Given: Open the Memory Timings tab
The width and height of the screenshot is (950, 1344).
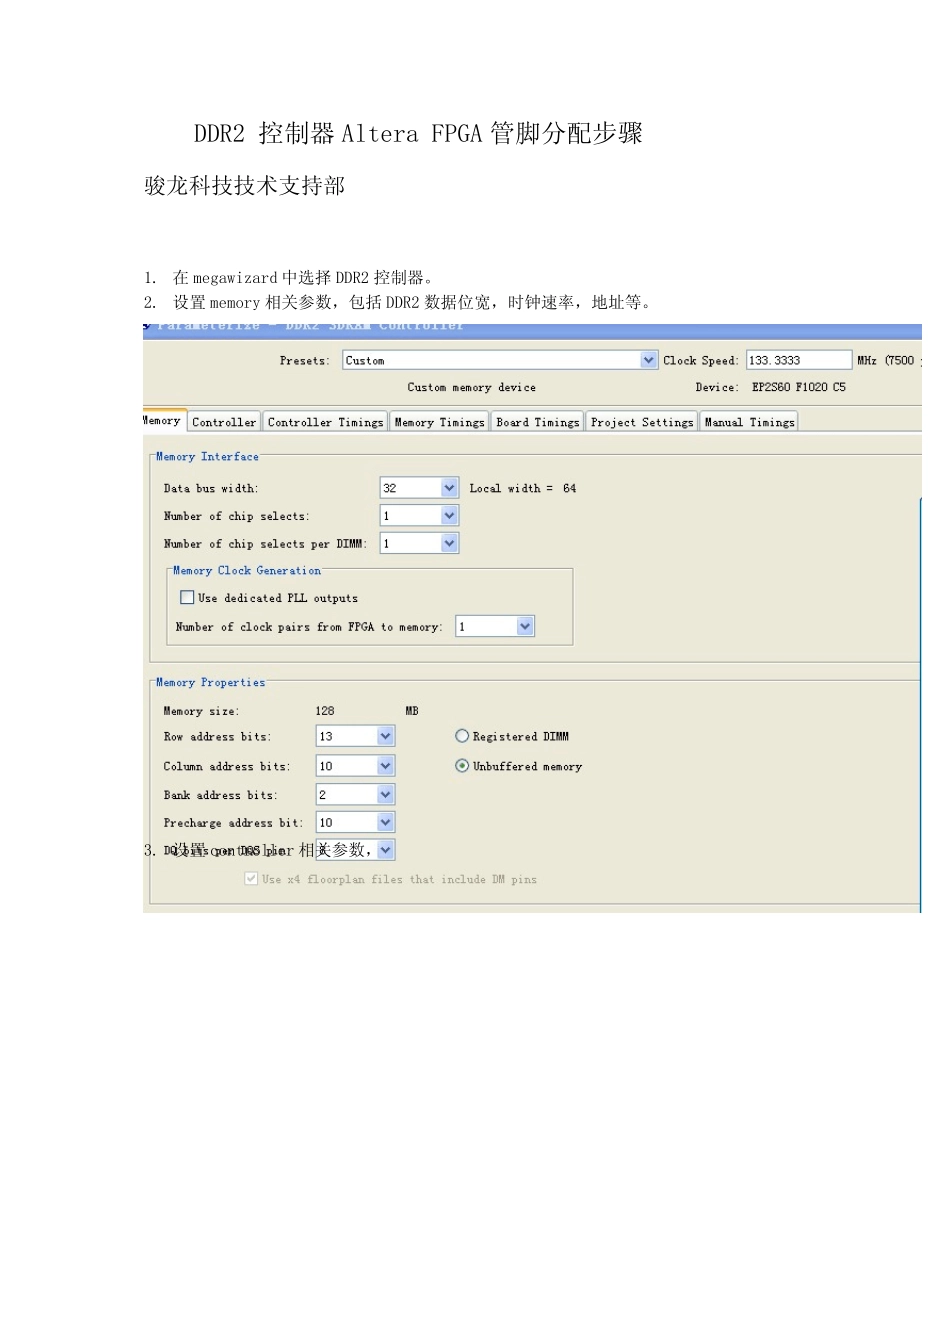Looking at the screenshot, I should click(439, 422).
